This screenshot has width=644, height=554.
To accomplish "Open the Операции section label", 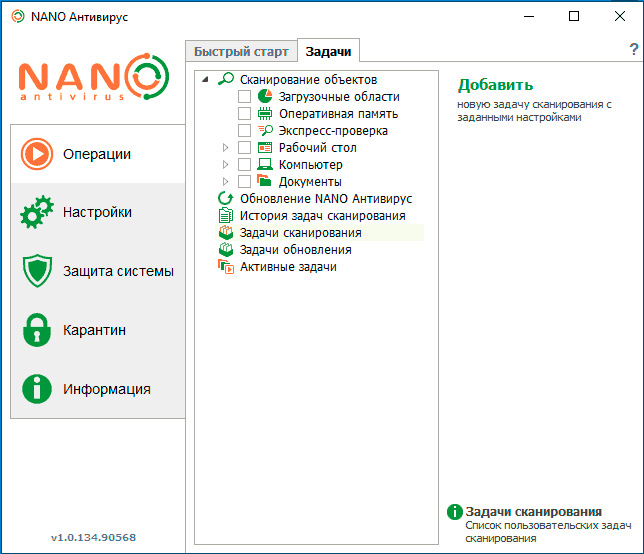I will (x=97, y=154).
